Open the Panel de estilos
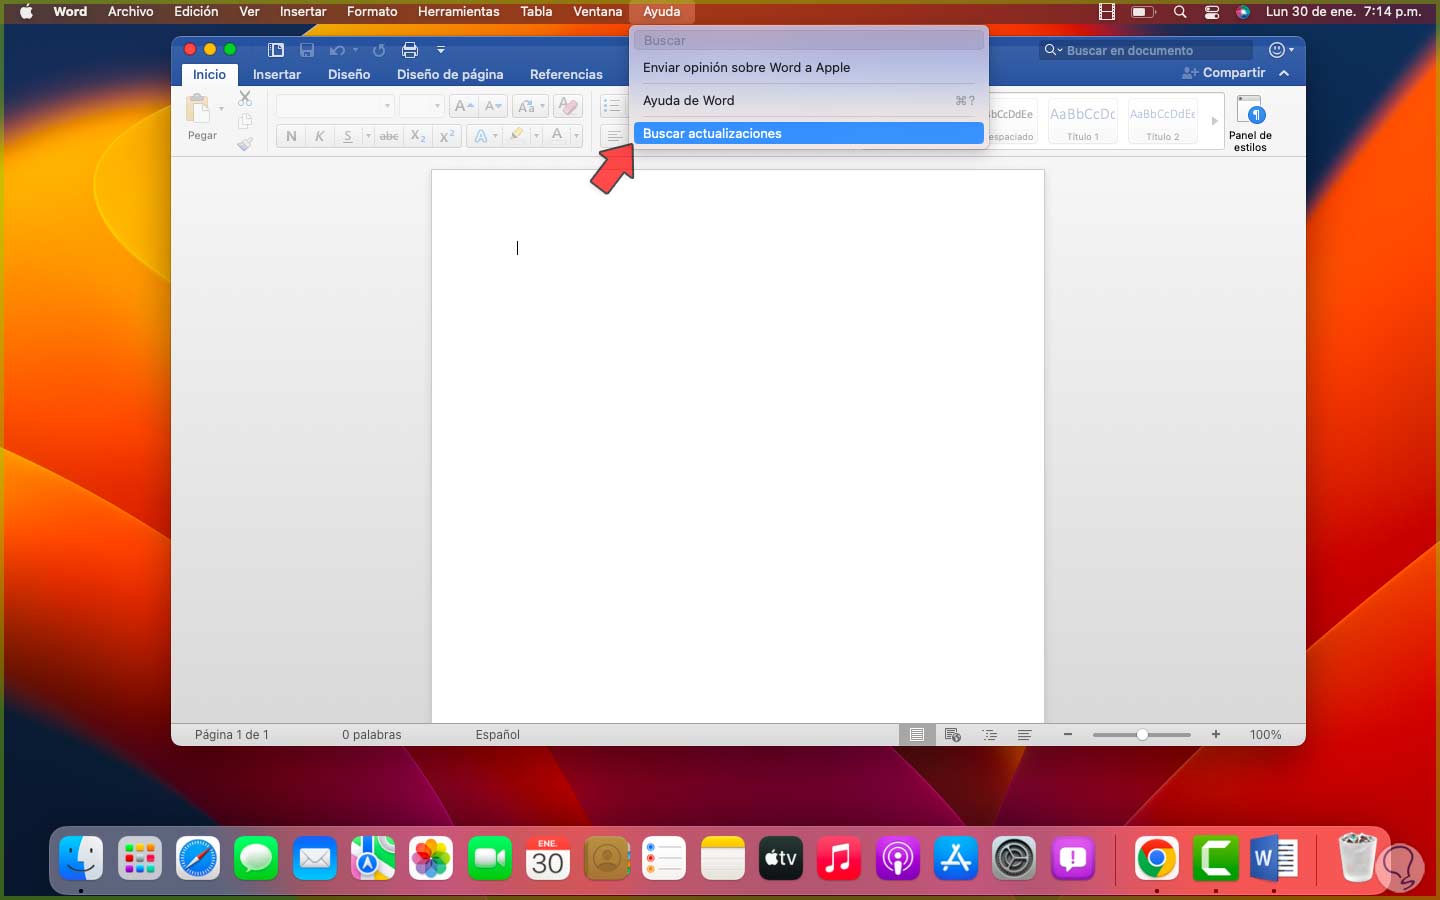Screen dimensions: 1440x900 [1250, 123]
